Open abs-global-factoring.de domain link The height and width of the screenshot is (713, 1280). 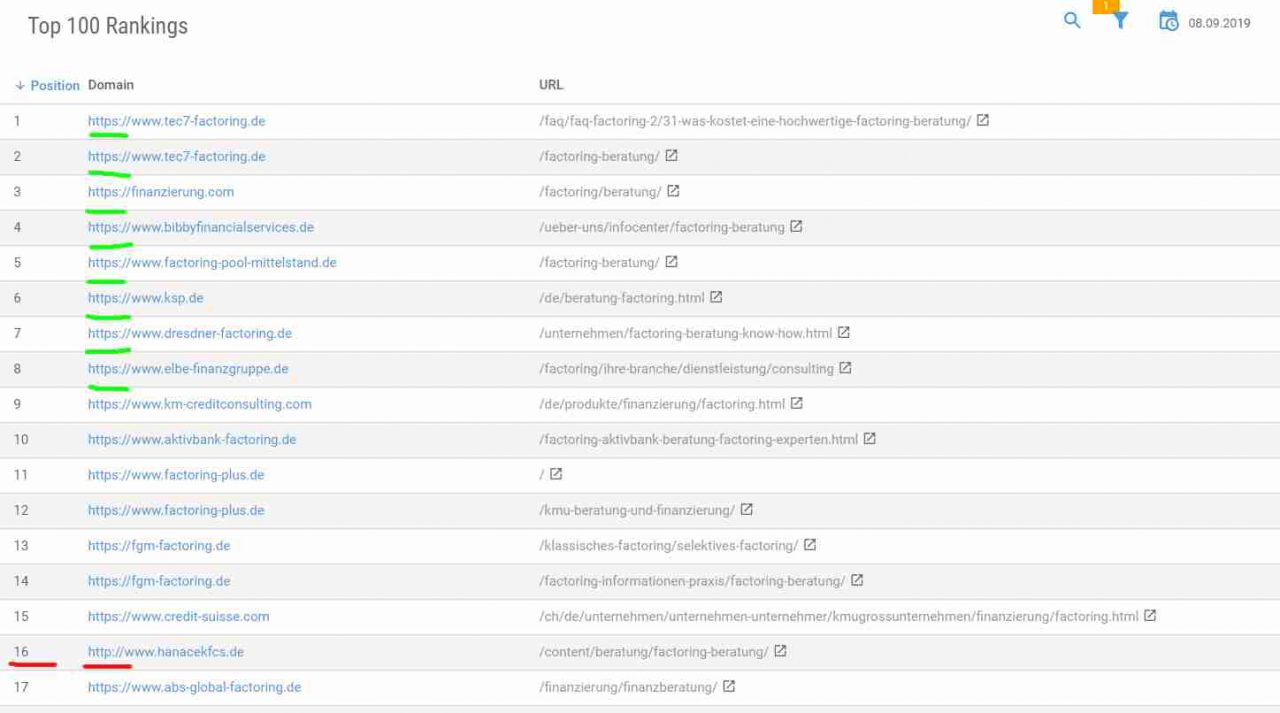(194, 687)
